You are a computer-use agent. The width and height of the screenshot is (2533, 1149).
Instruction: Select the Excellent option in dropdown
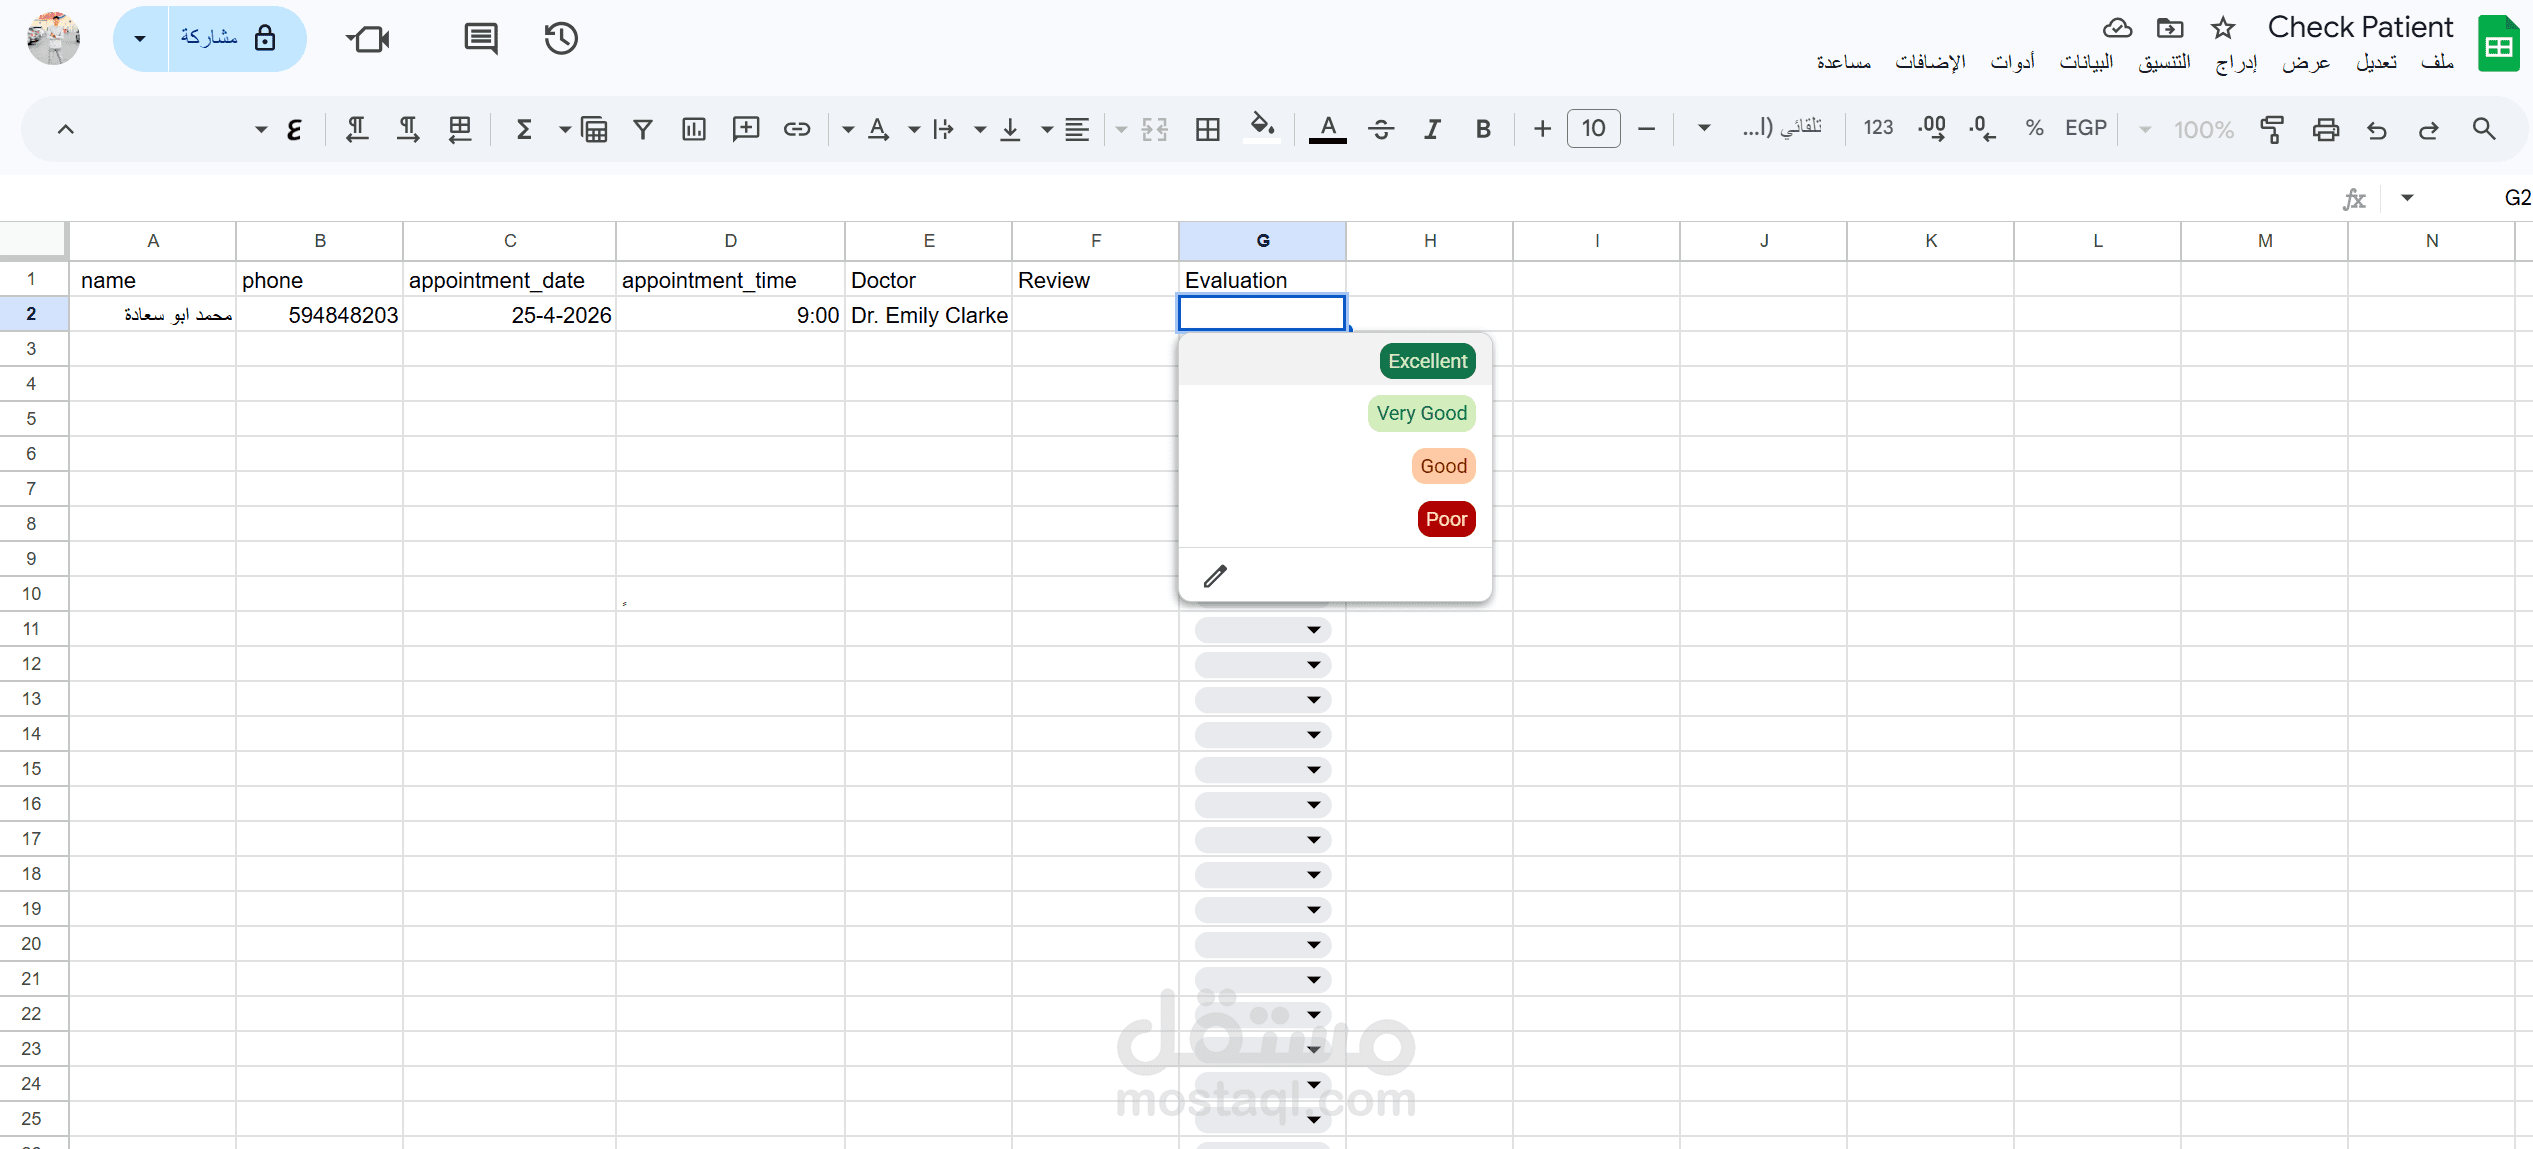click(1426, 361)
